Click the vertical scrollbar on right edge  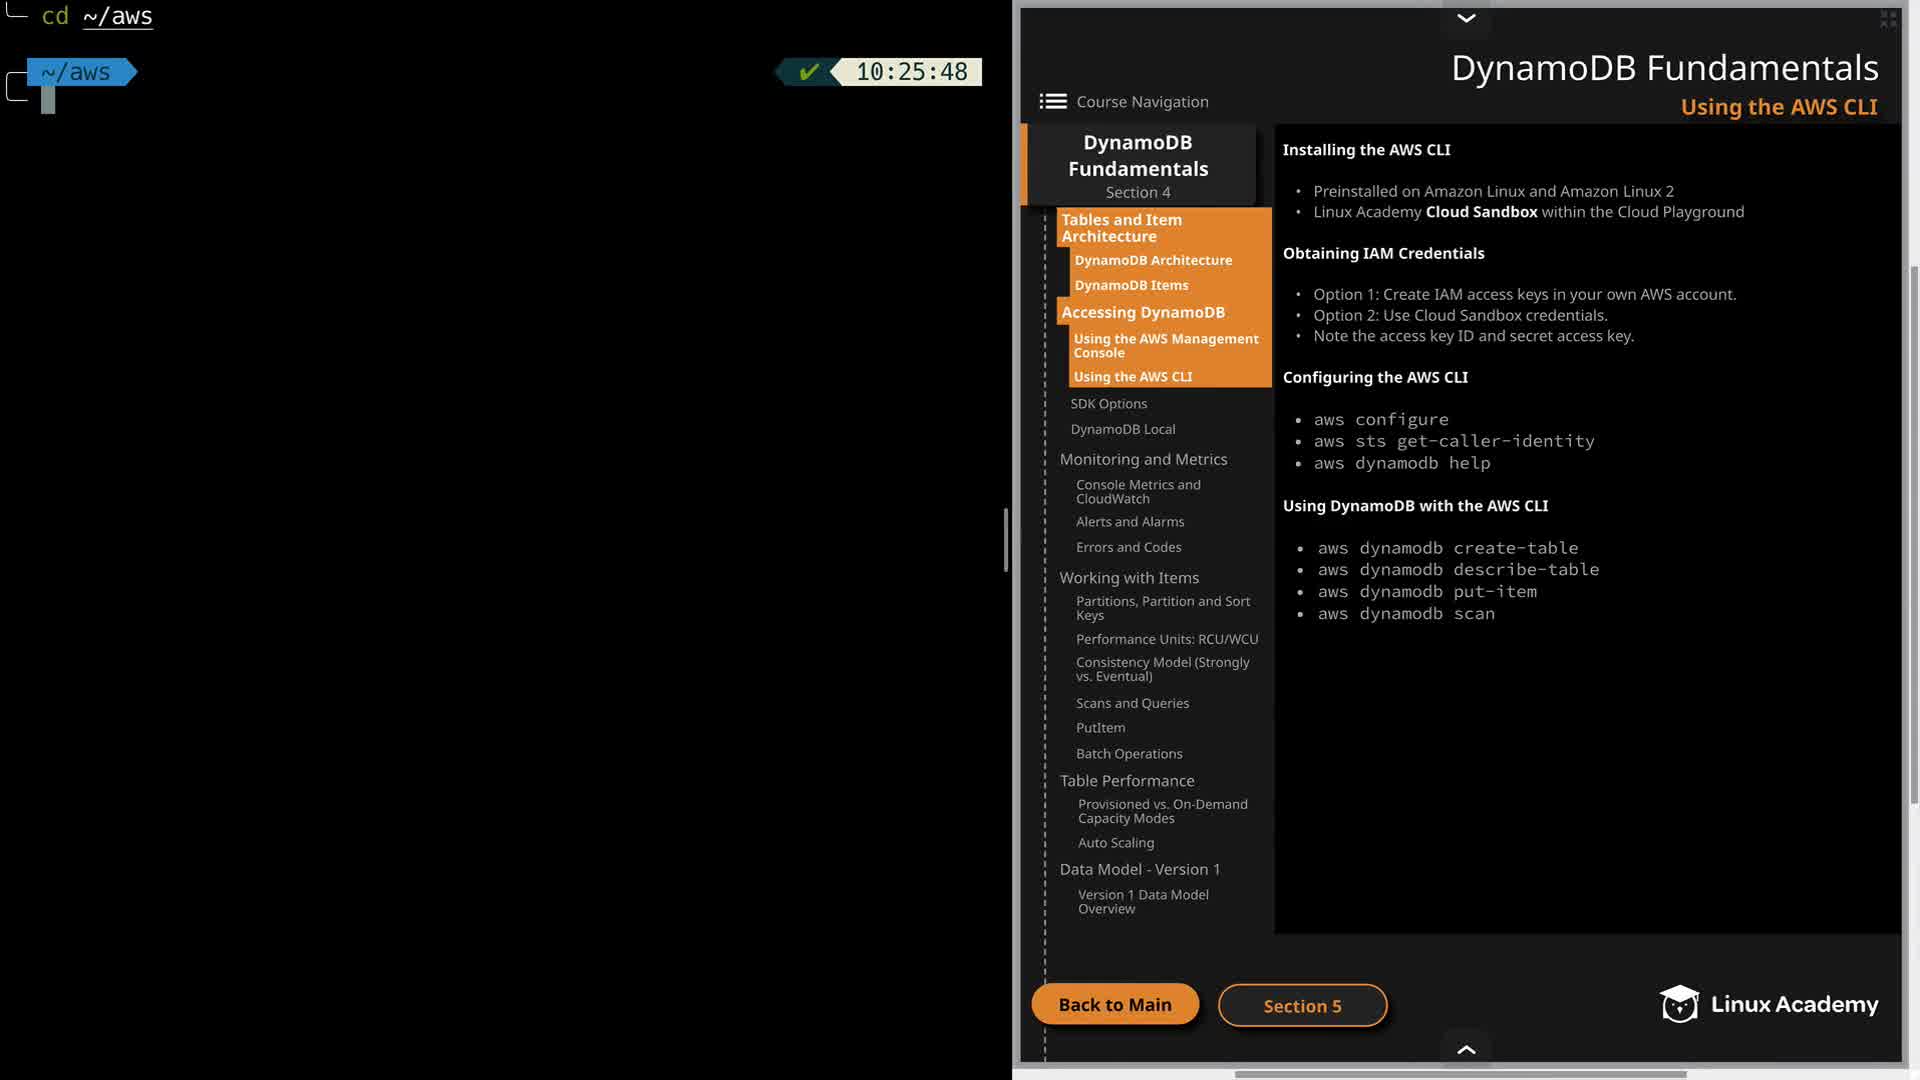point(1914,535)
